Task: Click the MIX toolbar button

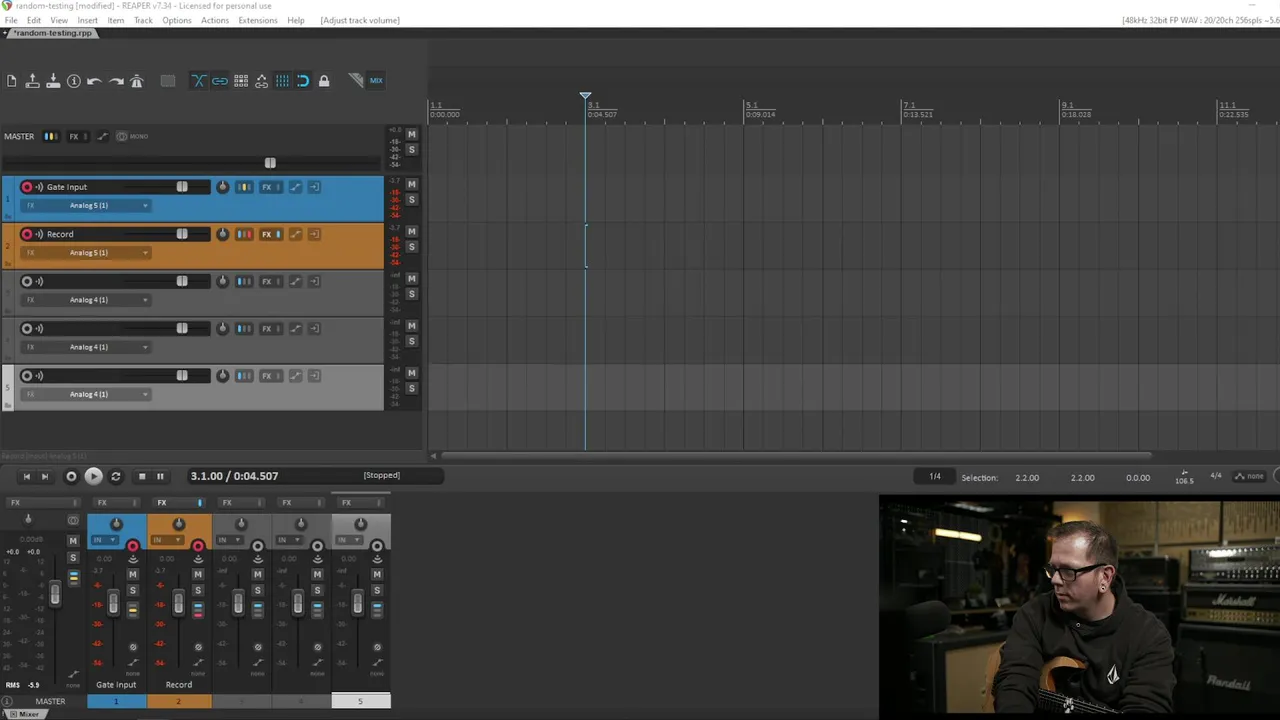Action: (x=376, y=81)
